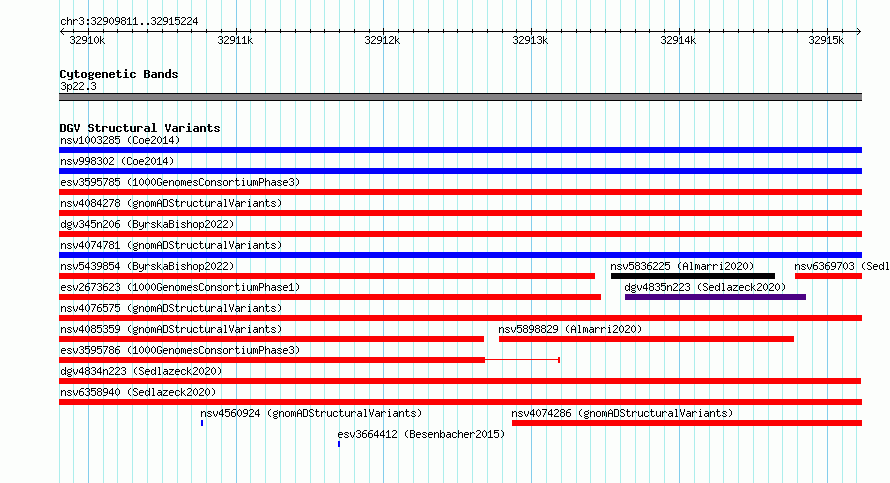890x483 pixels.
Task: Click the nsv5836225 (Almarri2020) label
Action: click(682, 266)
